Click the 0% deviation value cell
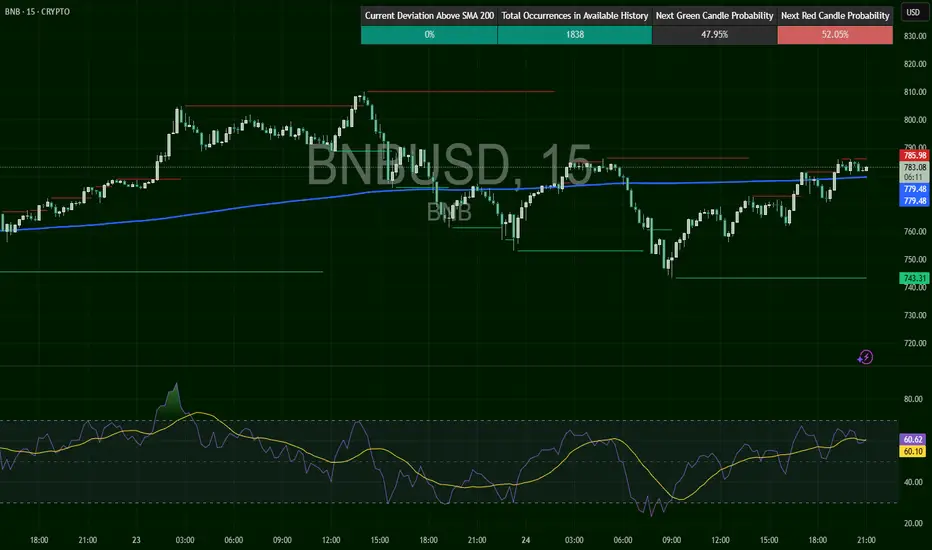 tap(429, 34)
